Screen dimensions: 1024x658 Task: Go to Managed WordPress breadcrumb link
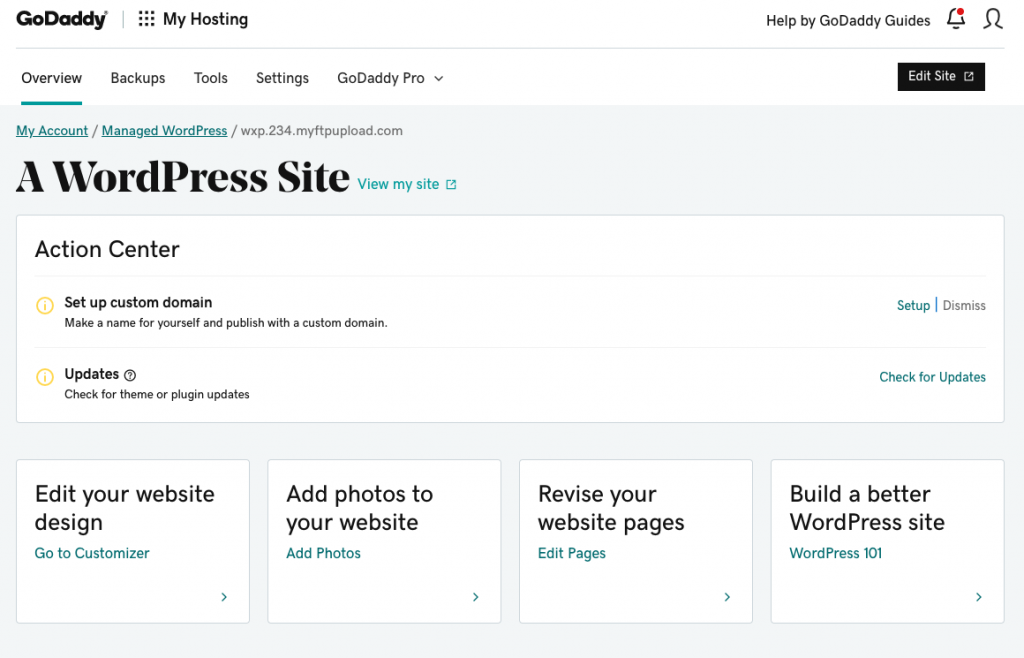point(165,131)
